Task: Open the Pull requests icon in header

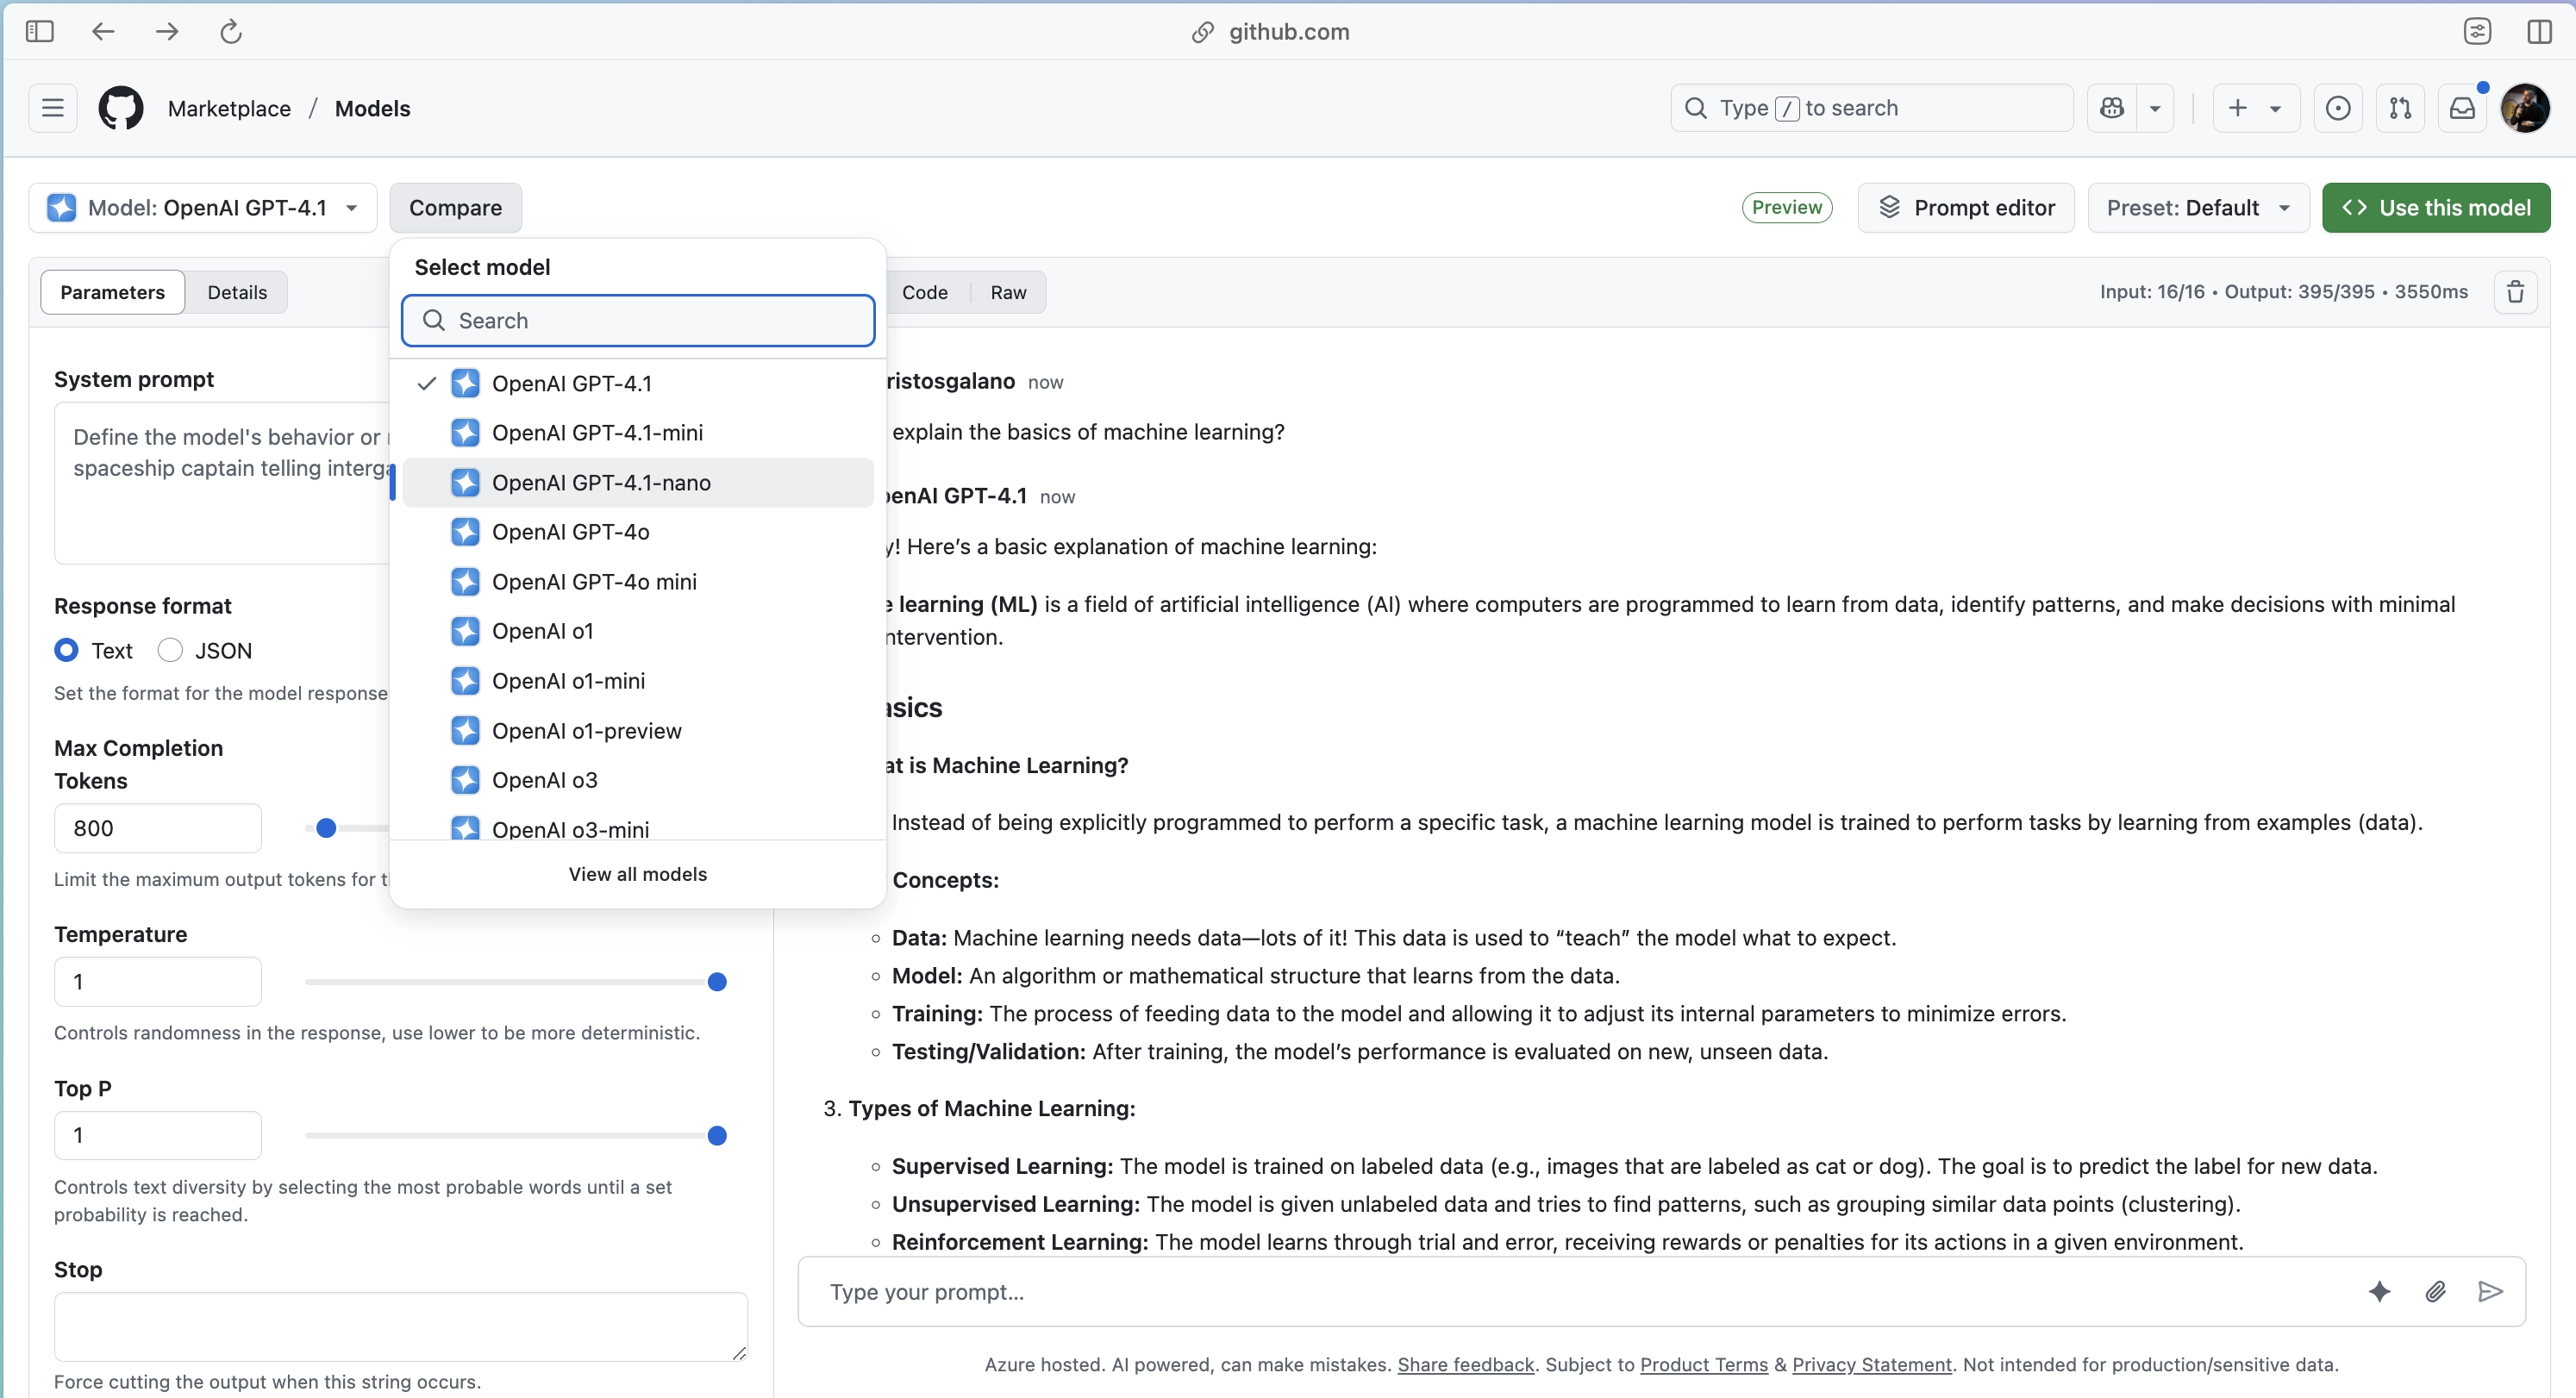Action: [2400, 108]
